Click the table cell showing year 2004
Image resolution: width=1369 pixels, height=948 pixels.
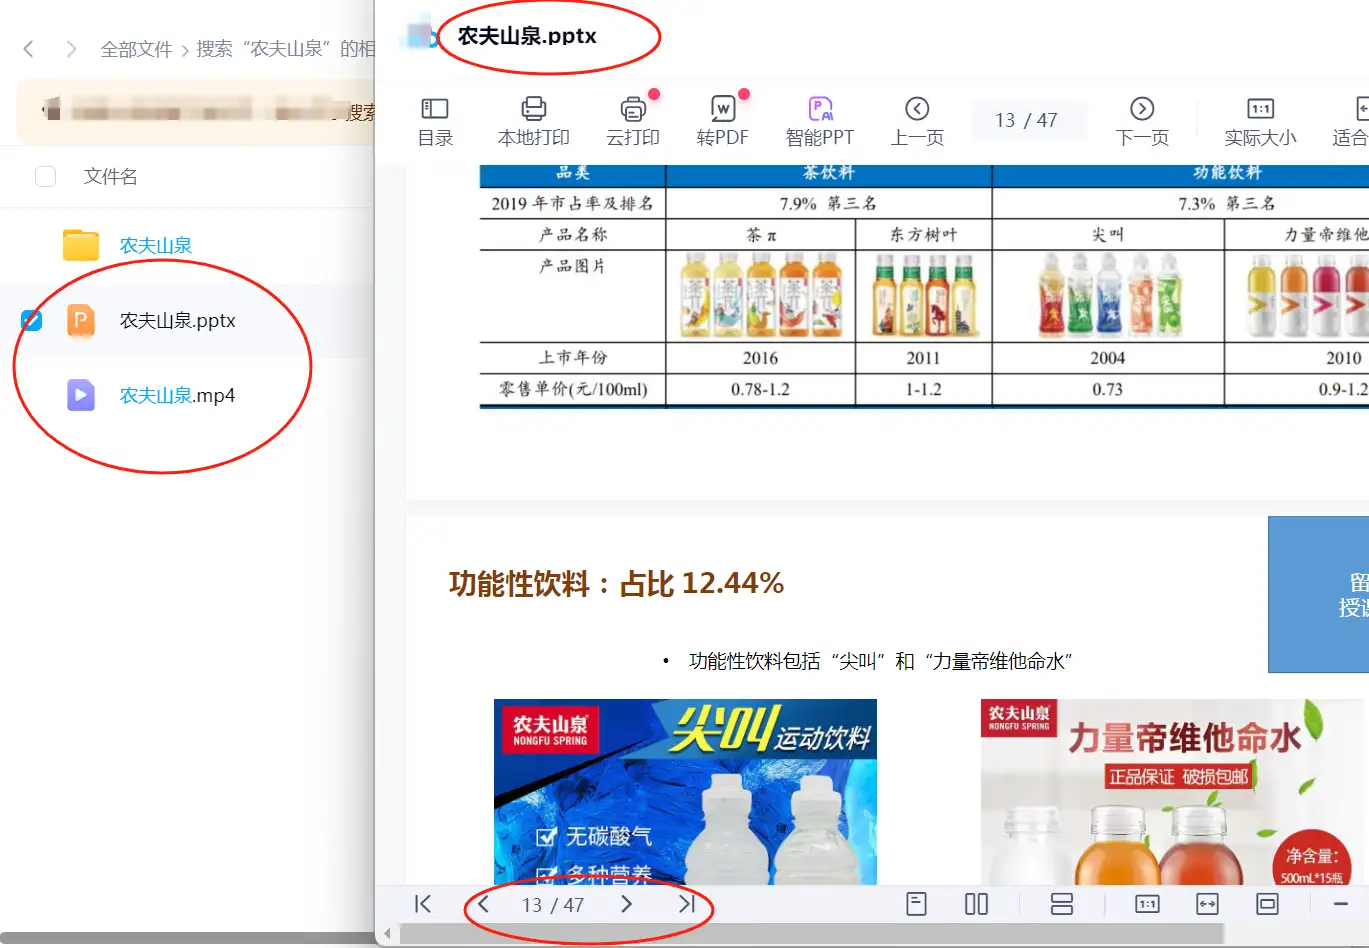[1108, 358]
